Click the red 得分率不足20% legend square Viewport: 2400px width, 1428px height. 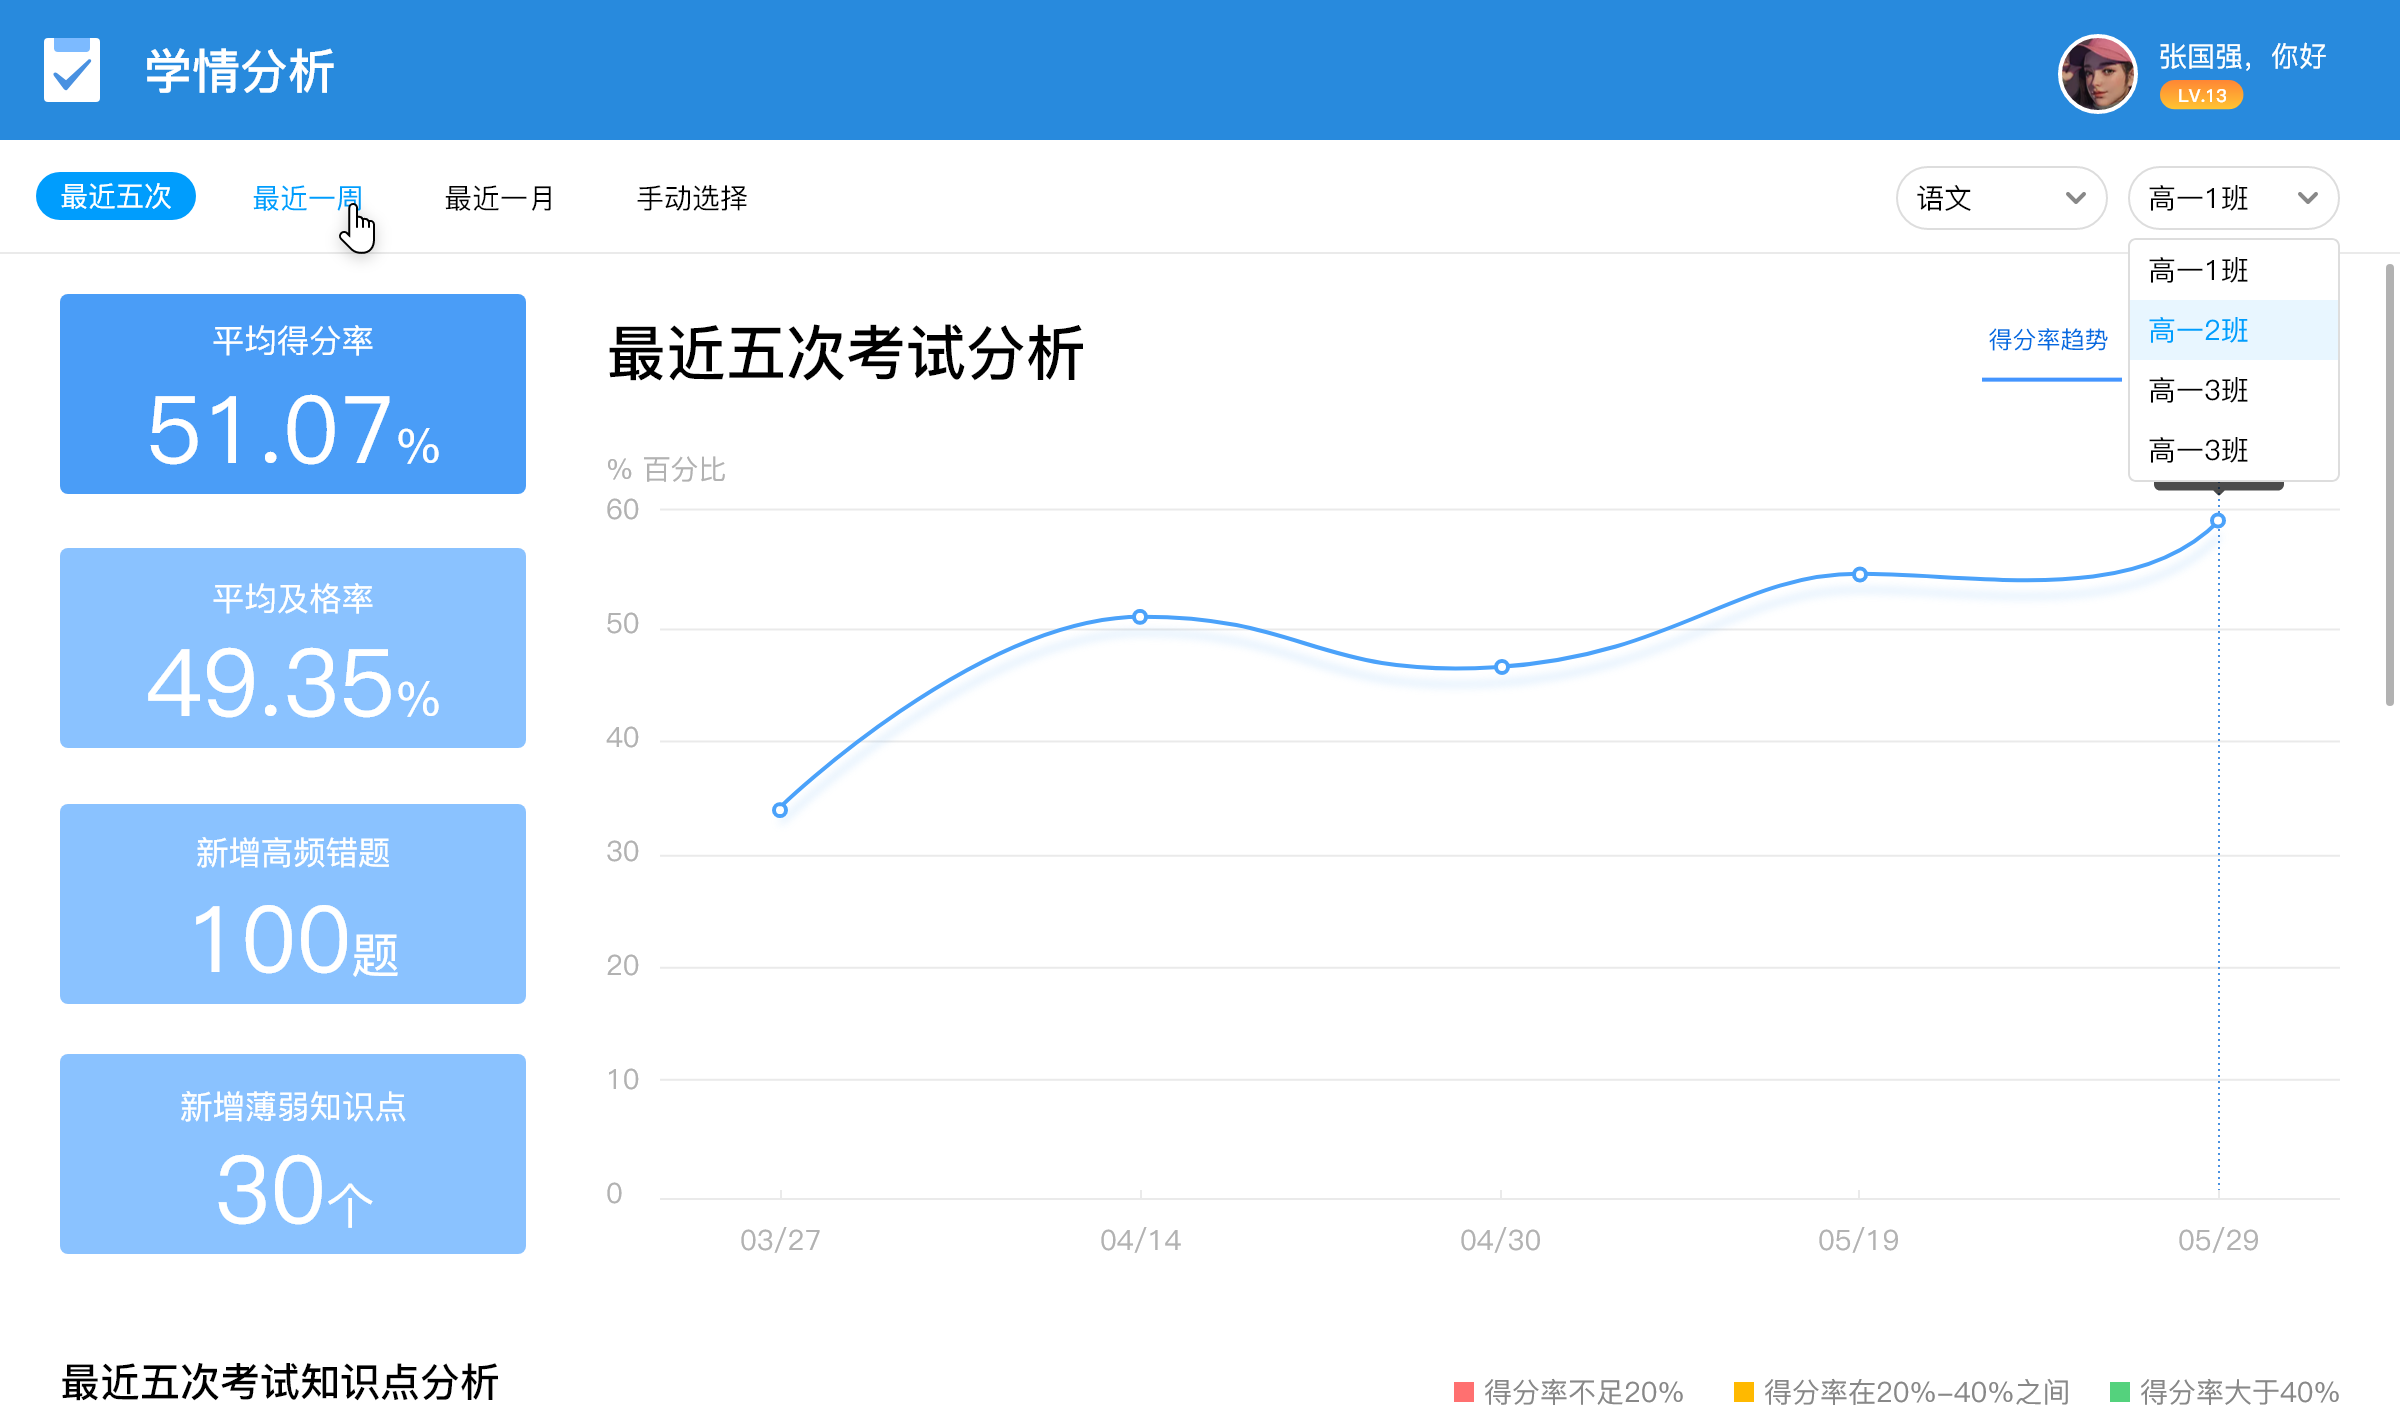click(x=1464, y=1392)
